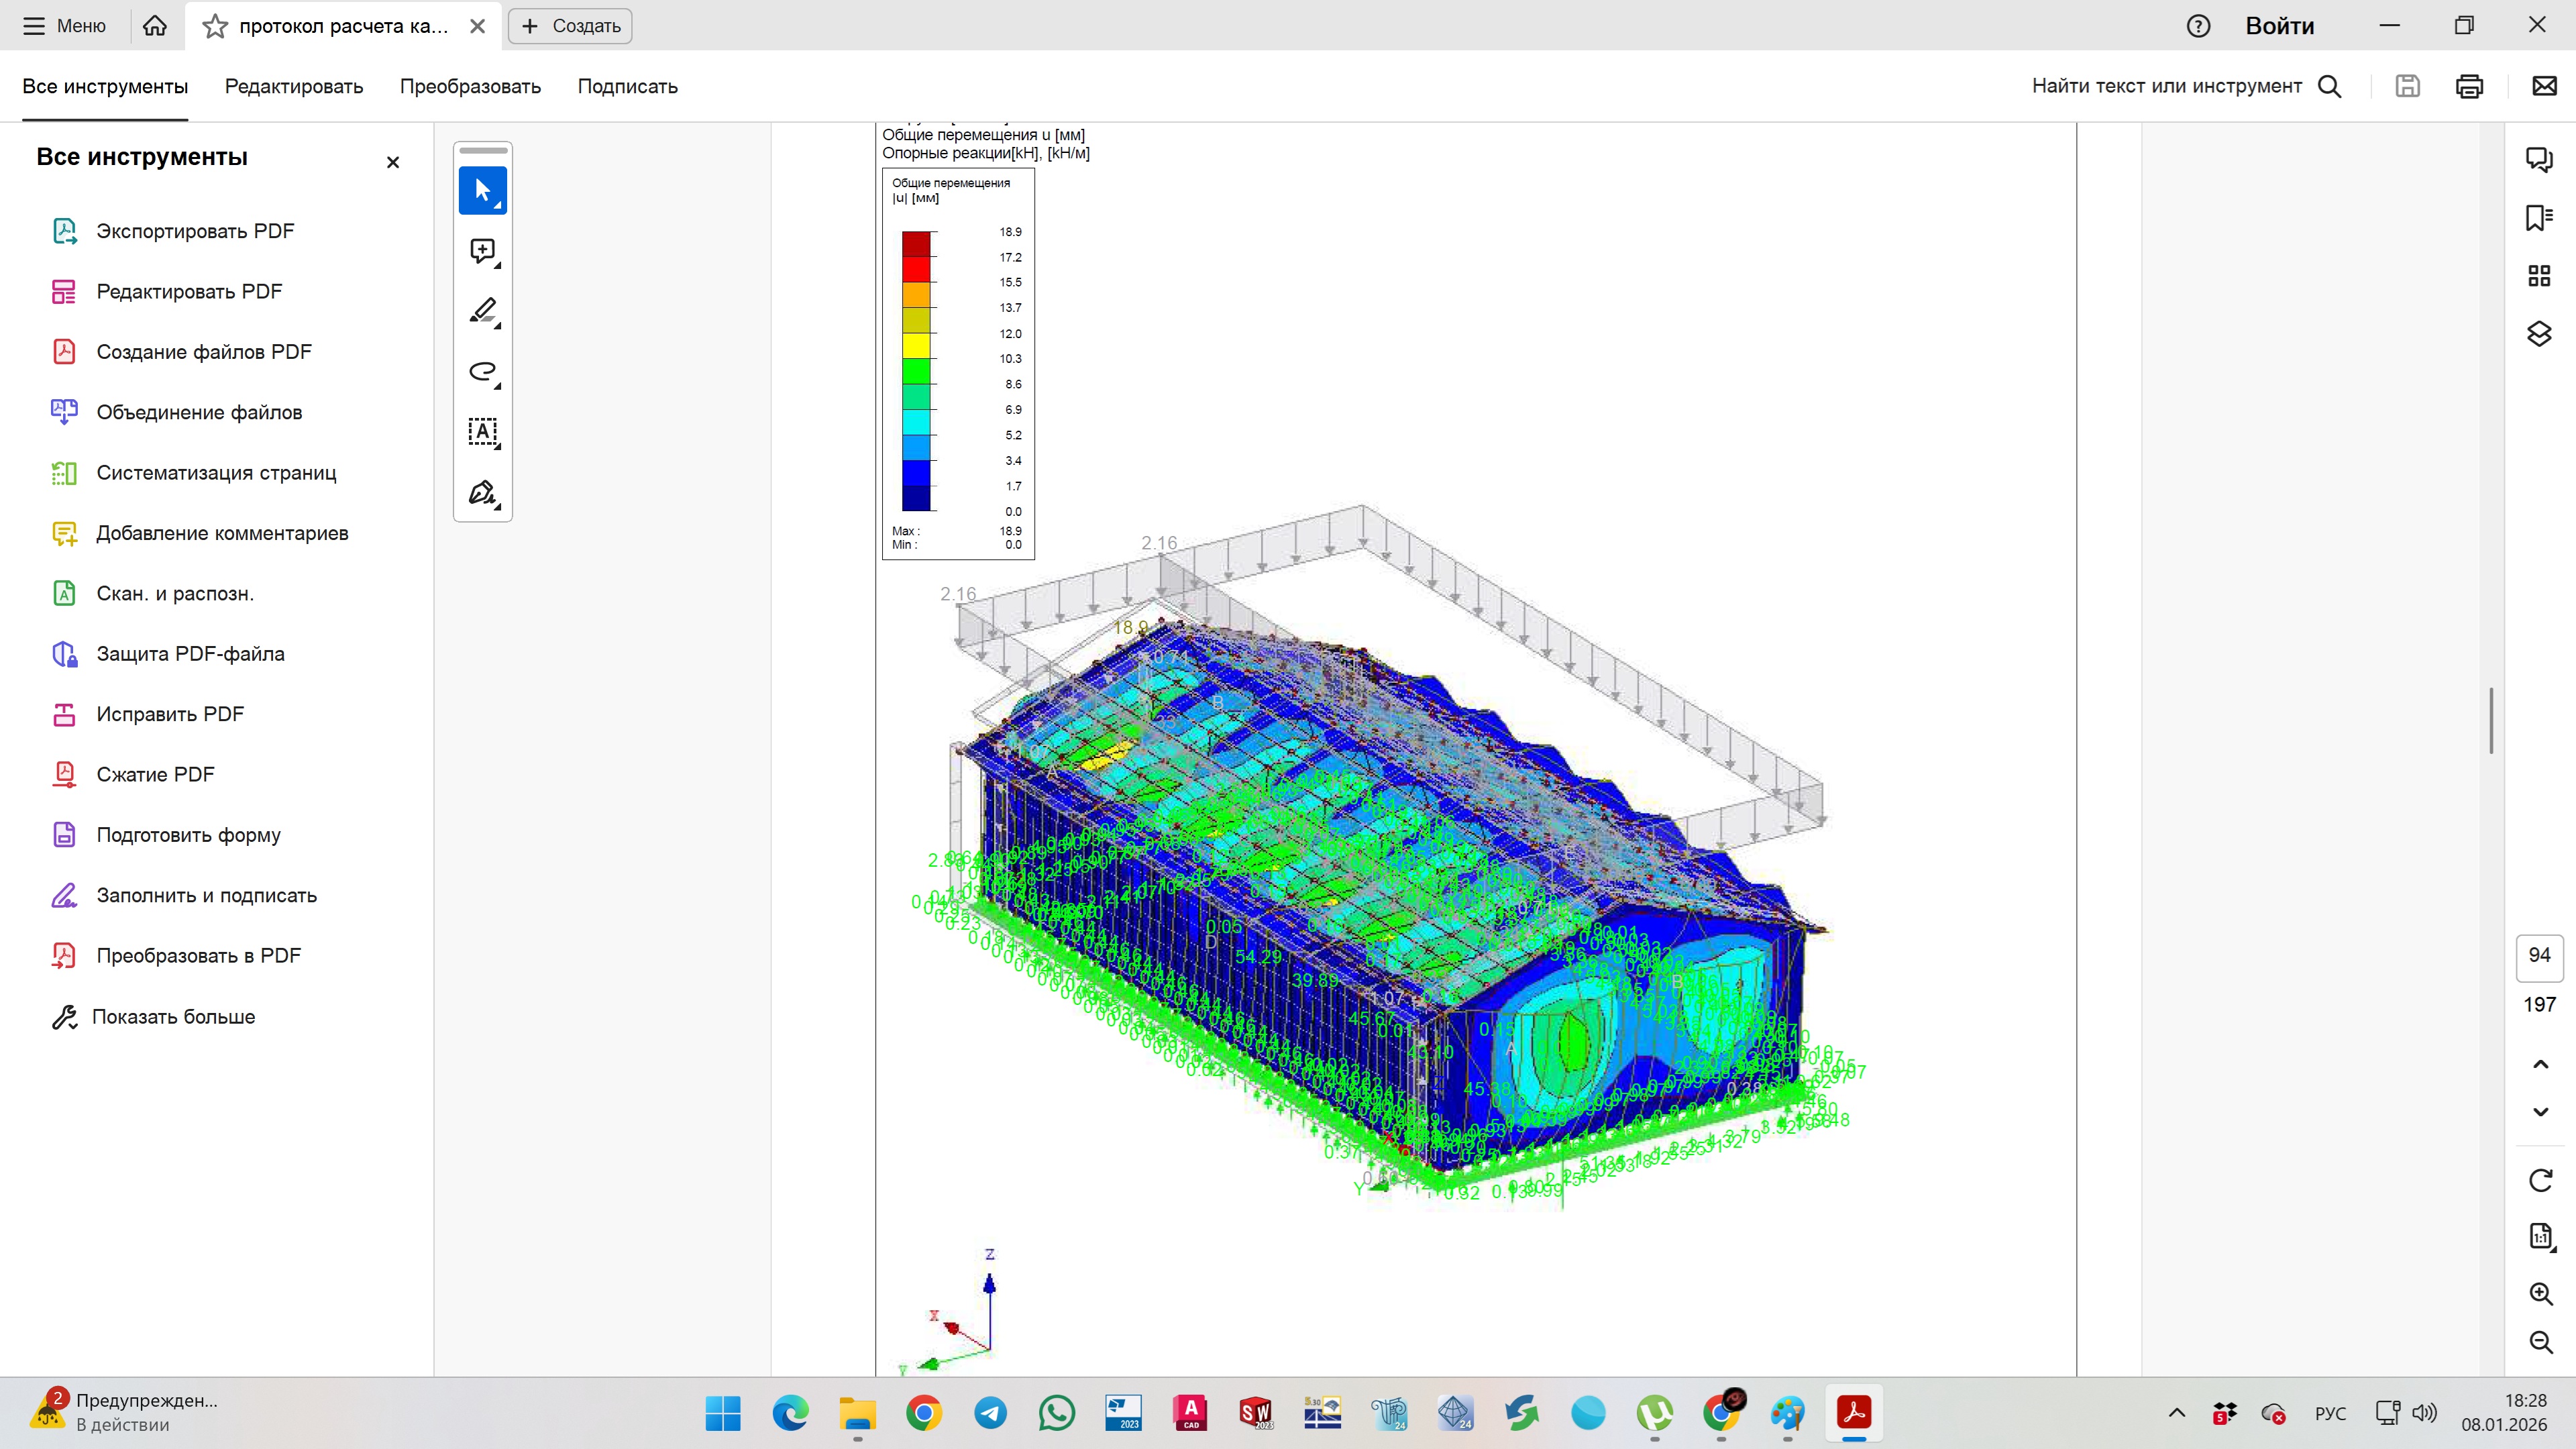
Task: Expand hidden system tray icons
Action: tap(2176, 1413)
